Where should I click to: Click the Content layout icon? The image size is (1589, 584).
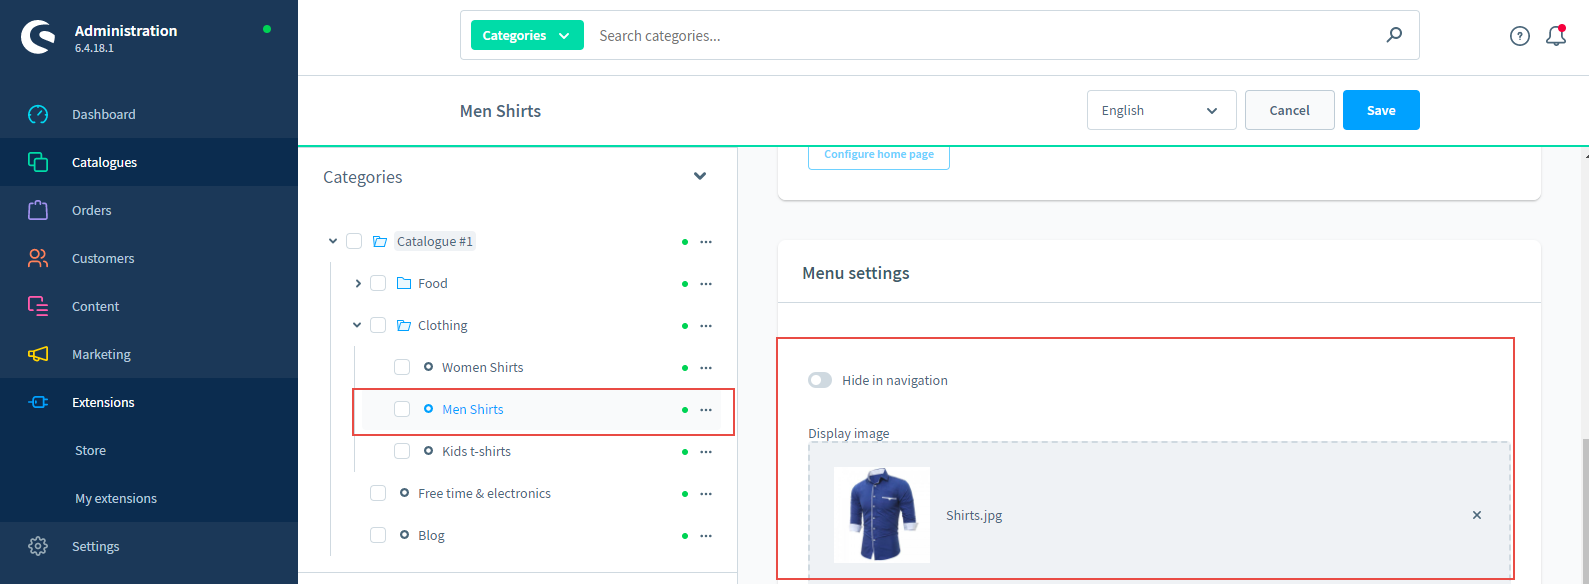[x=38, y=306]
